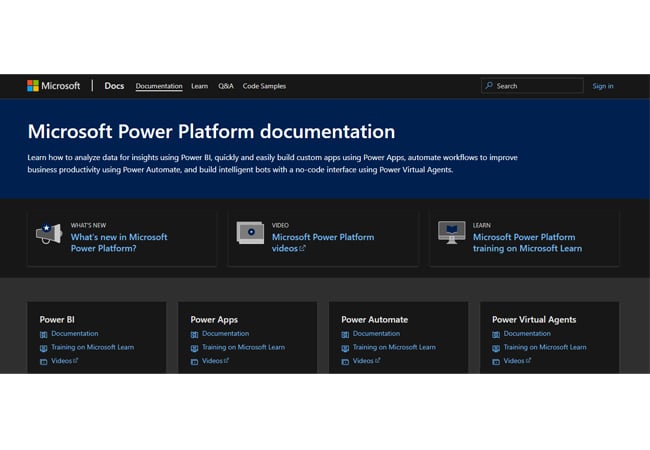Open Power Apps Documentation link
This screenshot has height=450, width=650.
point(226,334)
